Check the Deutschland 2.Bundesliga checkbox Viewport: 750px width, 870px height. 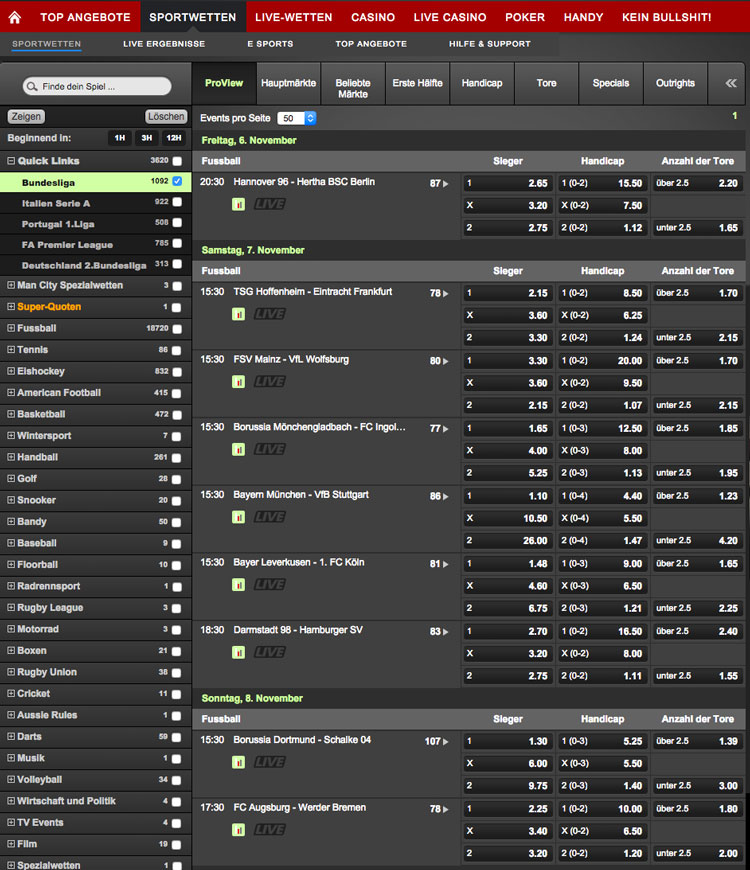177,264
